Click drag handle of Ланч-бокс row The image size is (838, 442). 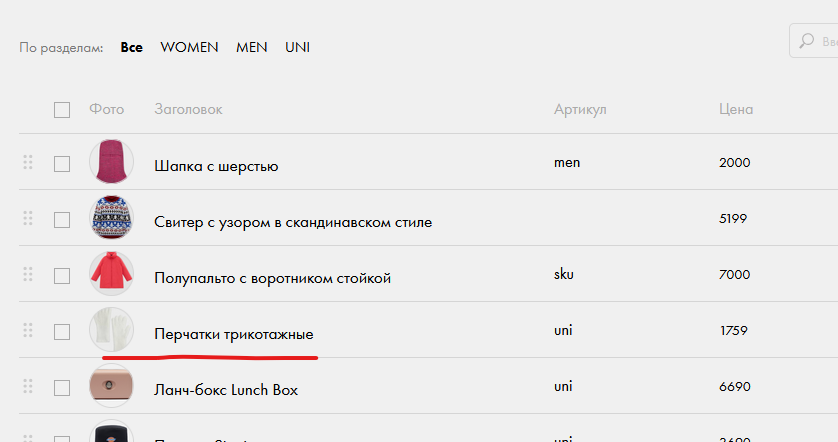click(x=28, y=386)
